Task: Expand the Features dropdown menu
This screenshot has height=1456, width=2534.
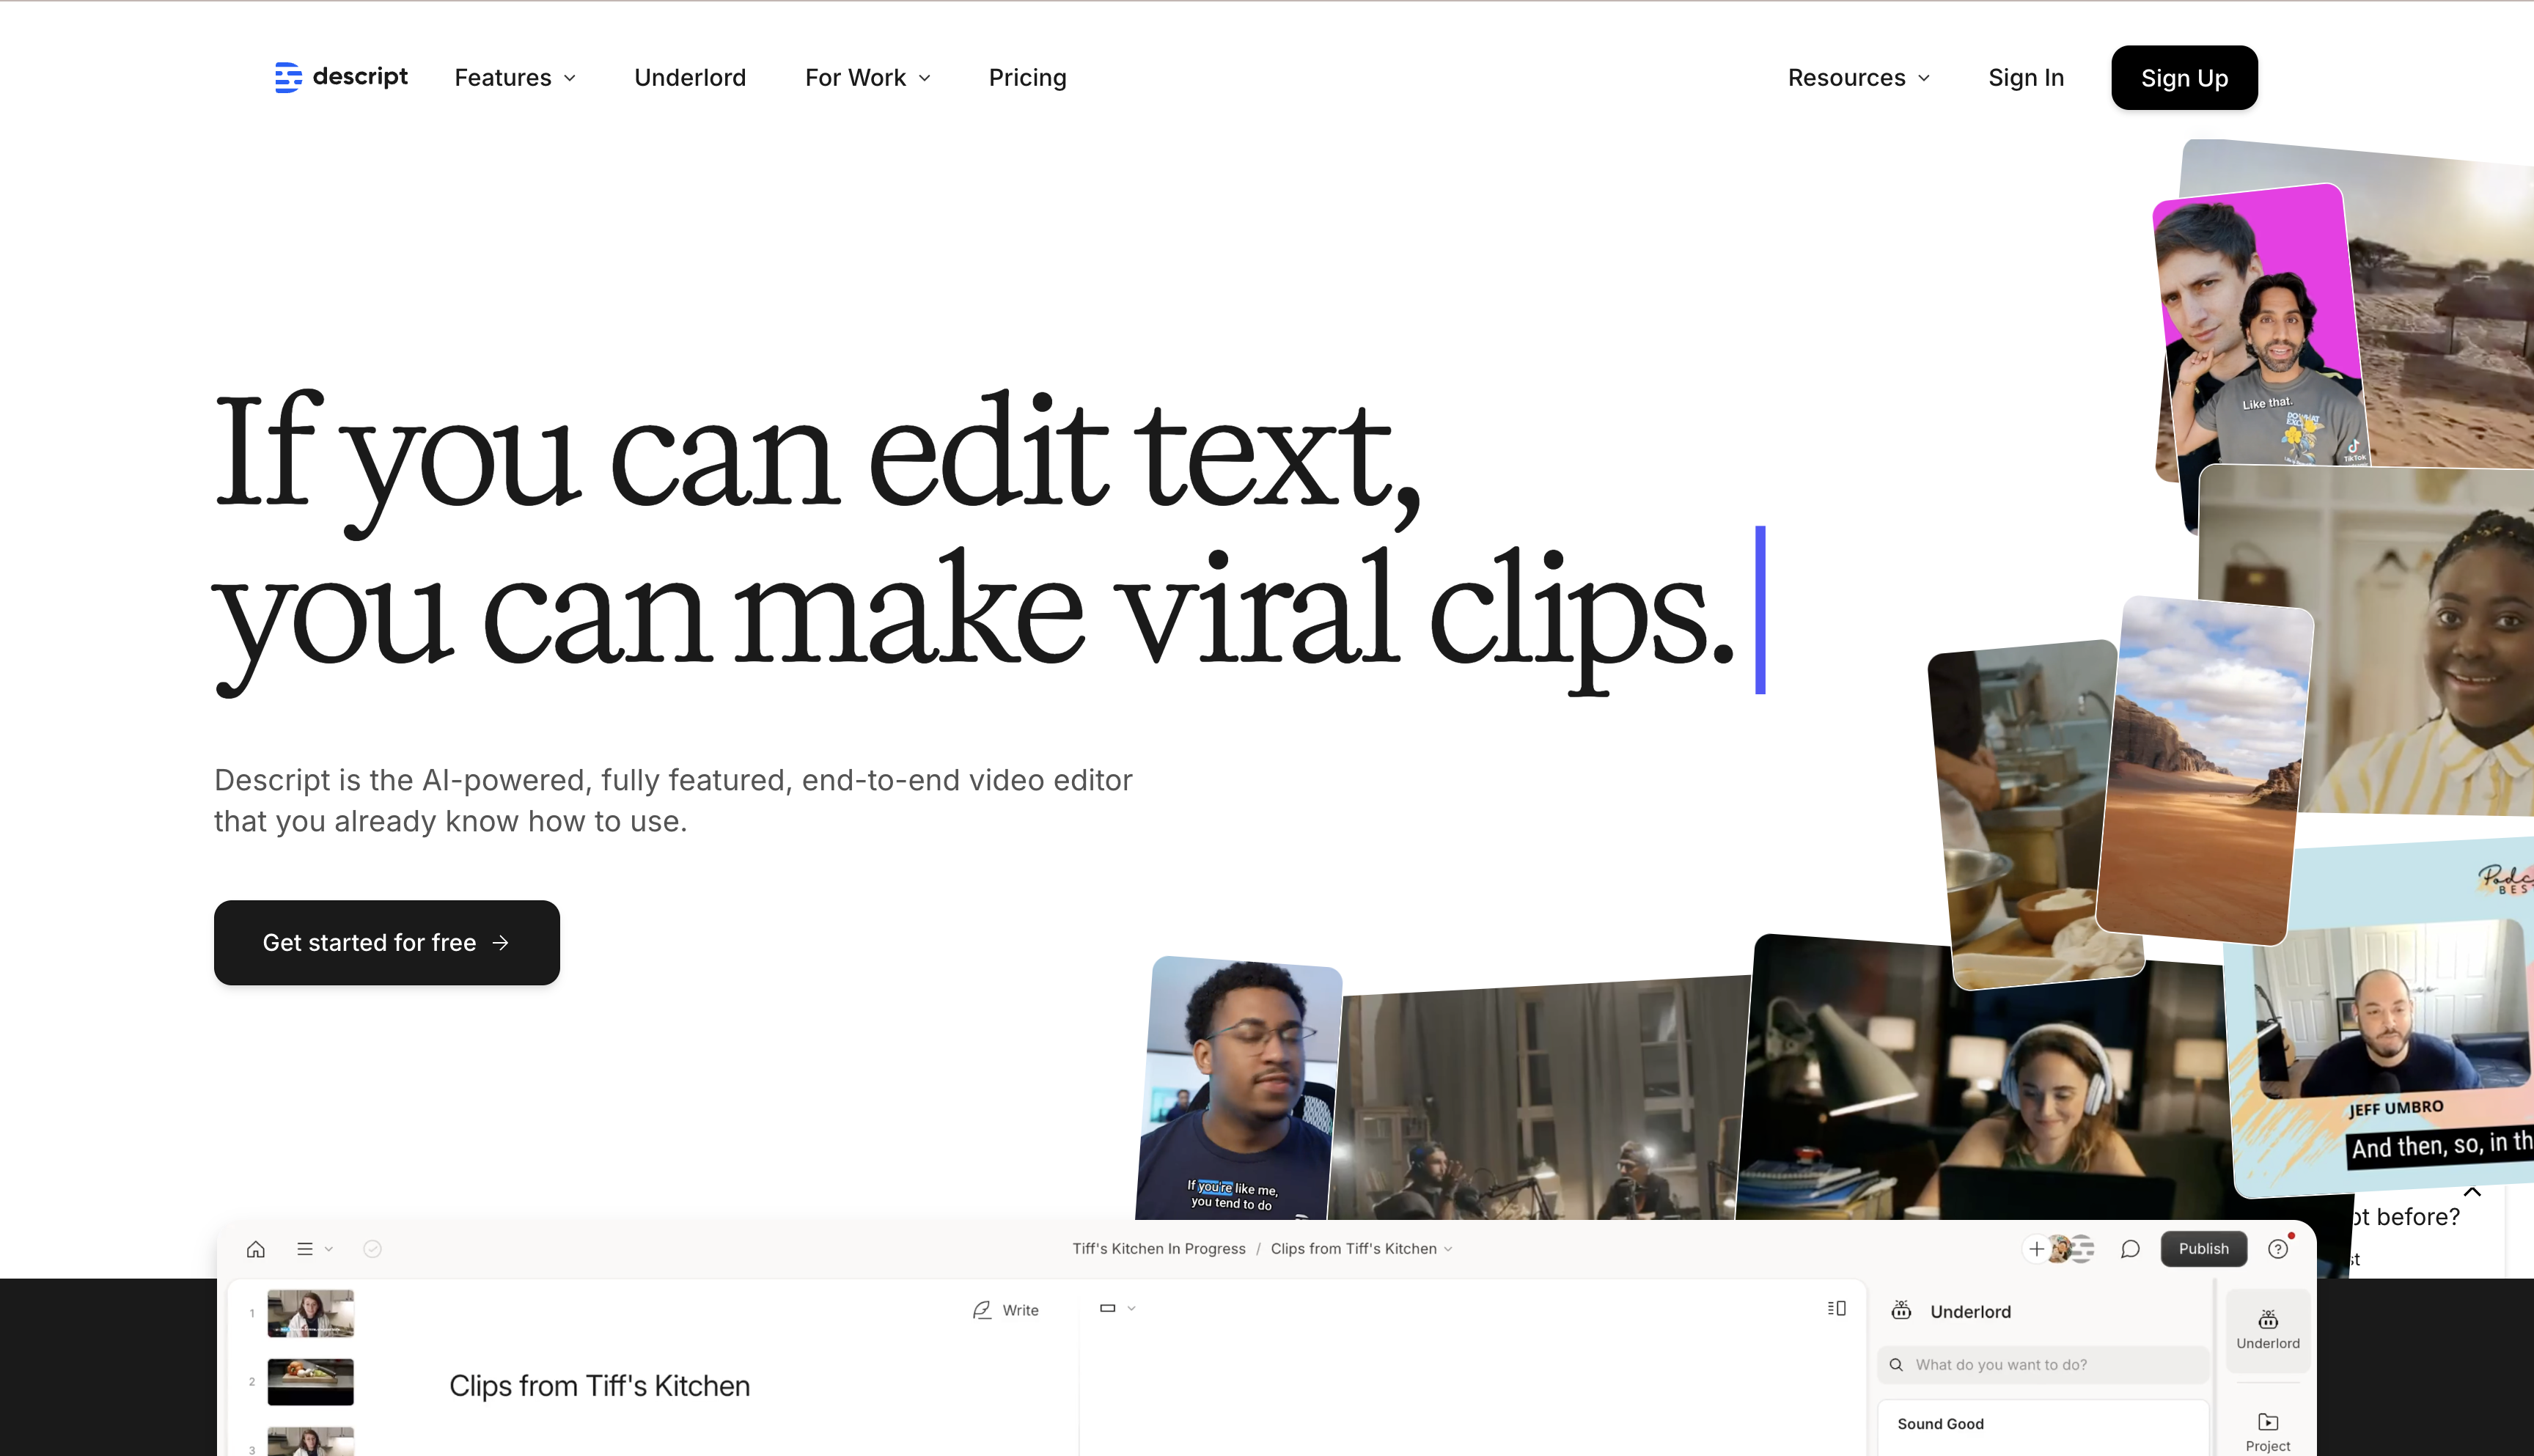Action: click(x=515, y=78)
